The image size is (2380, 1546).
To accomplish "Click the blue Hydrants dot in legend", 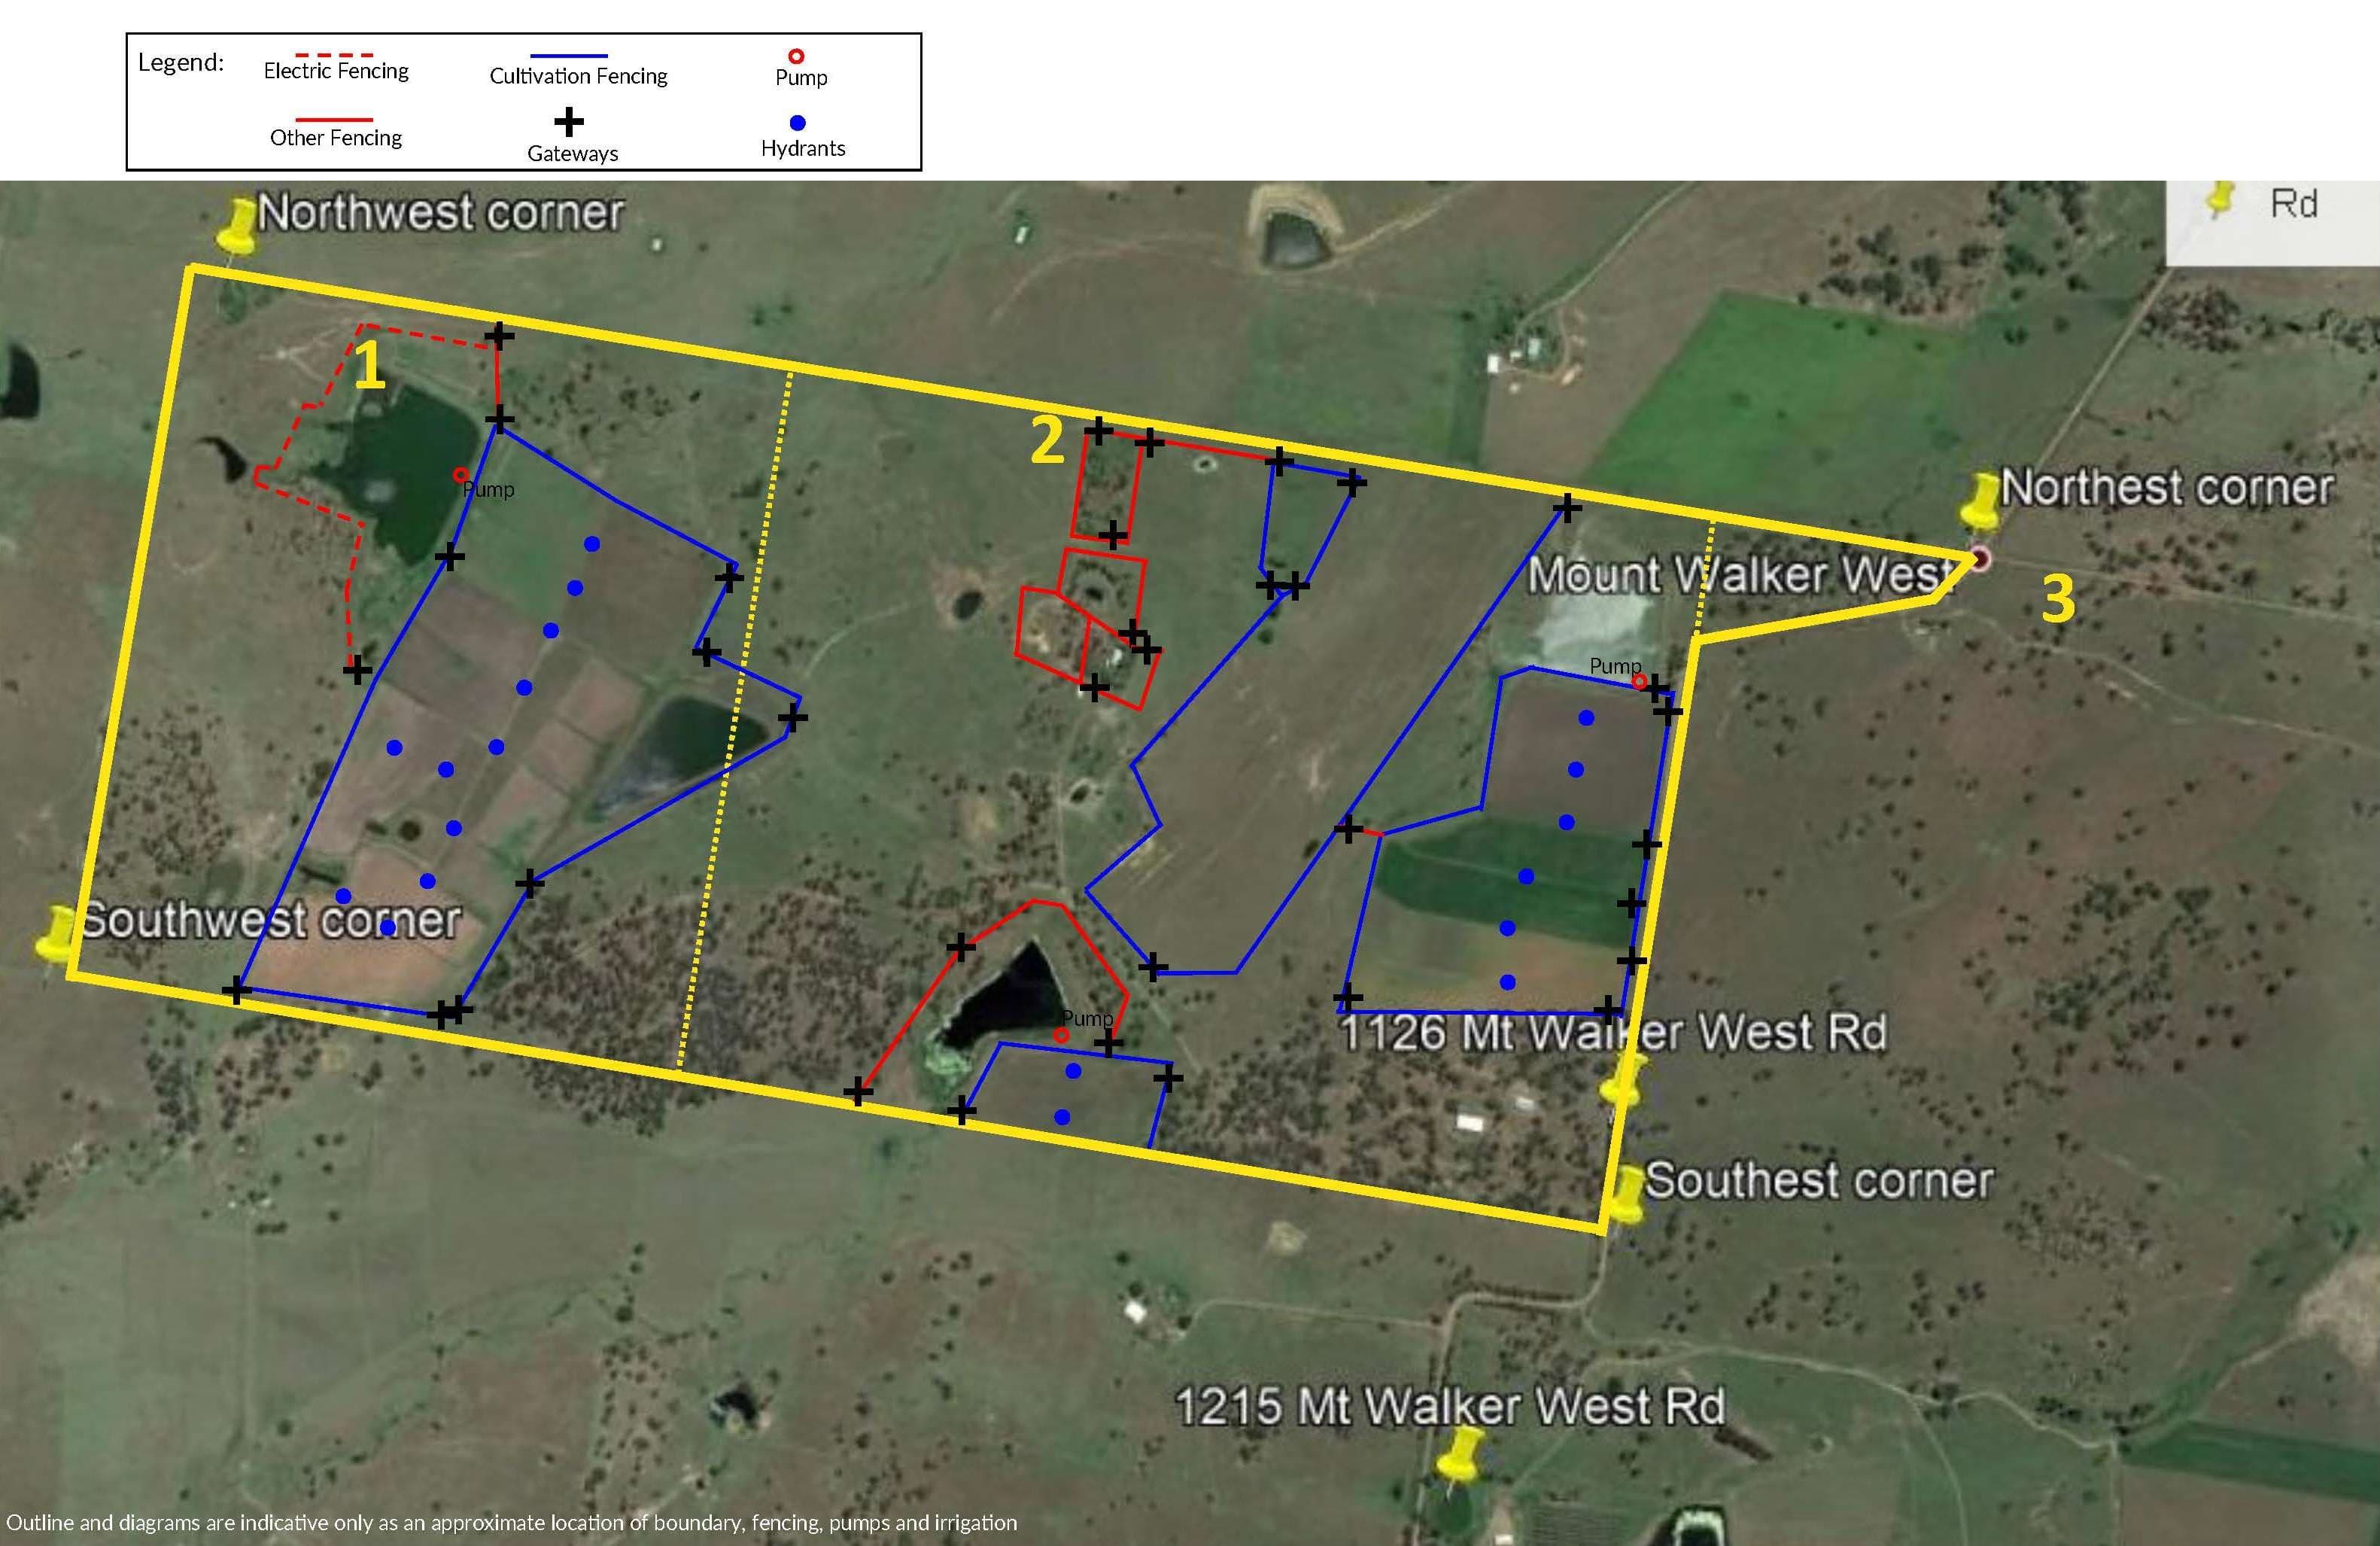I will coord(798,123).
